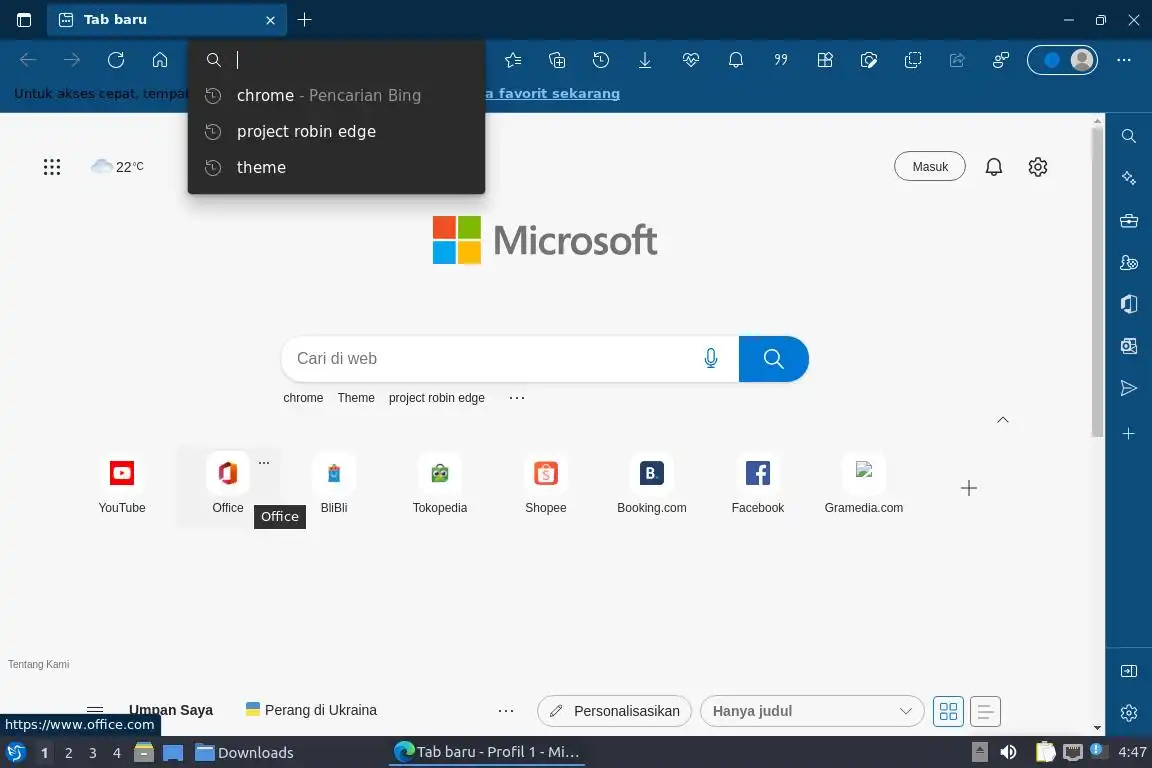This screenshot has width=1152, height=768.
Task: Go to the home page icon
Action: (160, 60)
